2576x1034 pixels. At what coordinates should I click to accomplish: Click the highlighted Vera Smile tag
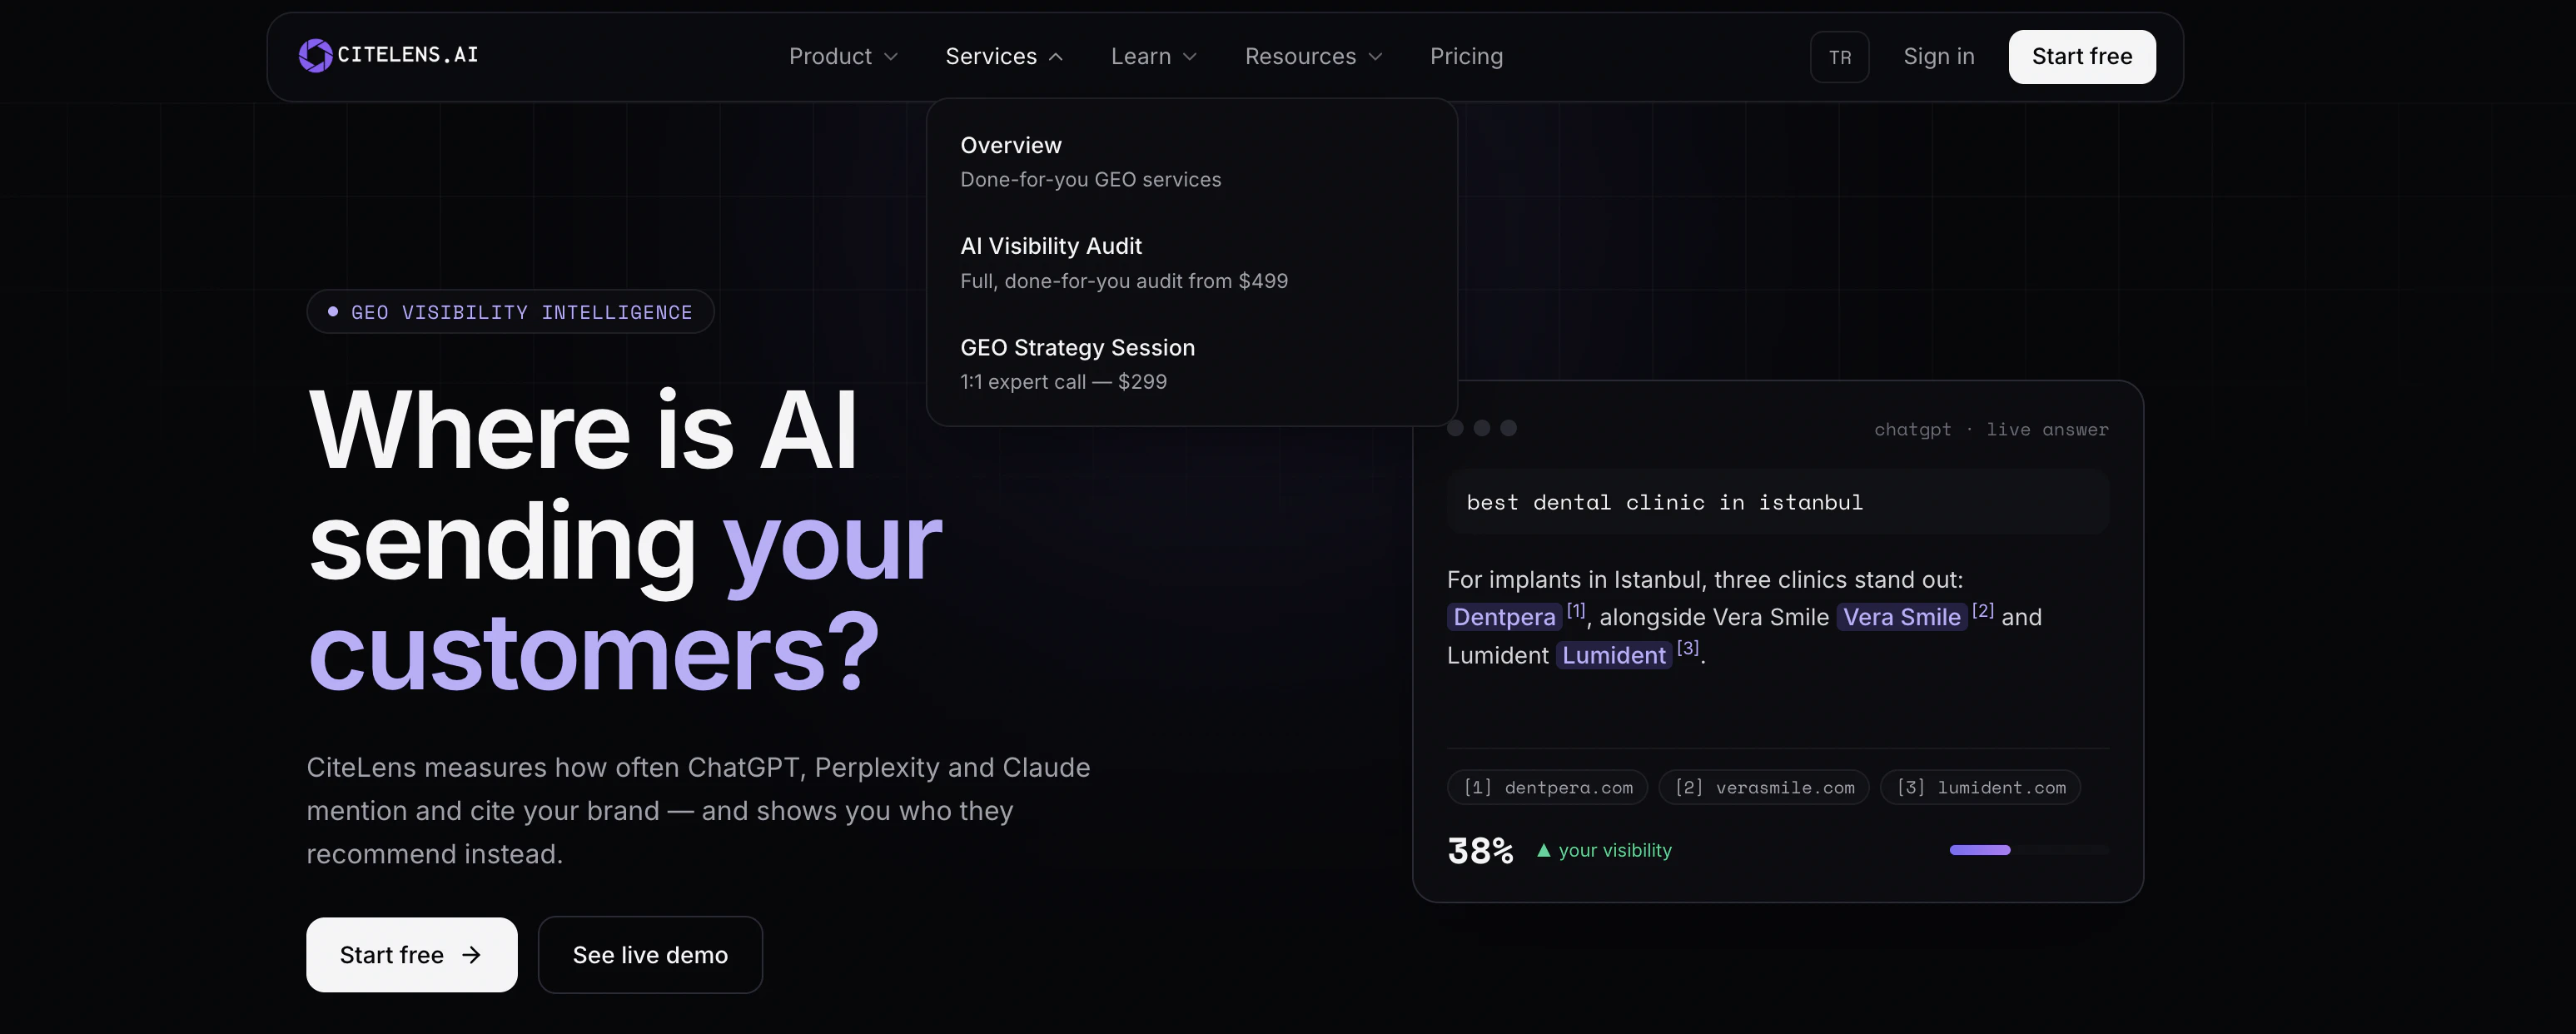pos(1901,617)
